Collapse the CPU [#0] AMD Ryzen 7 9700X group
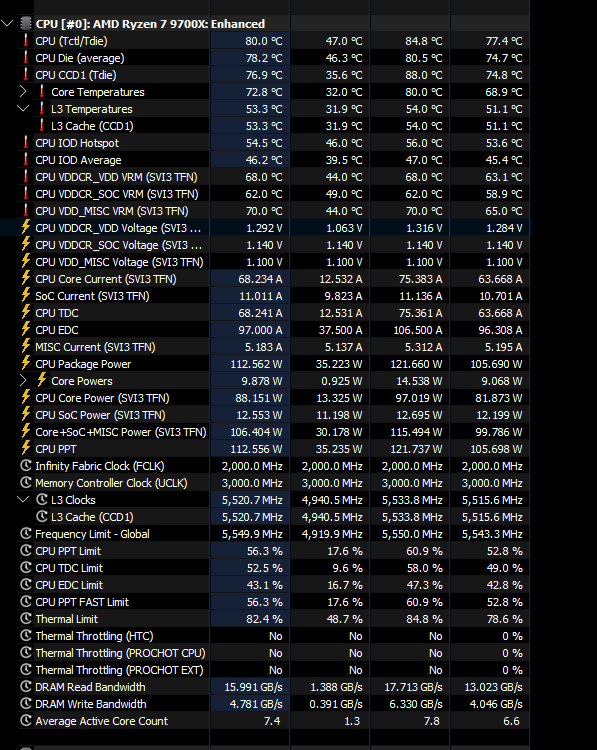 point(7,23)
